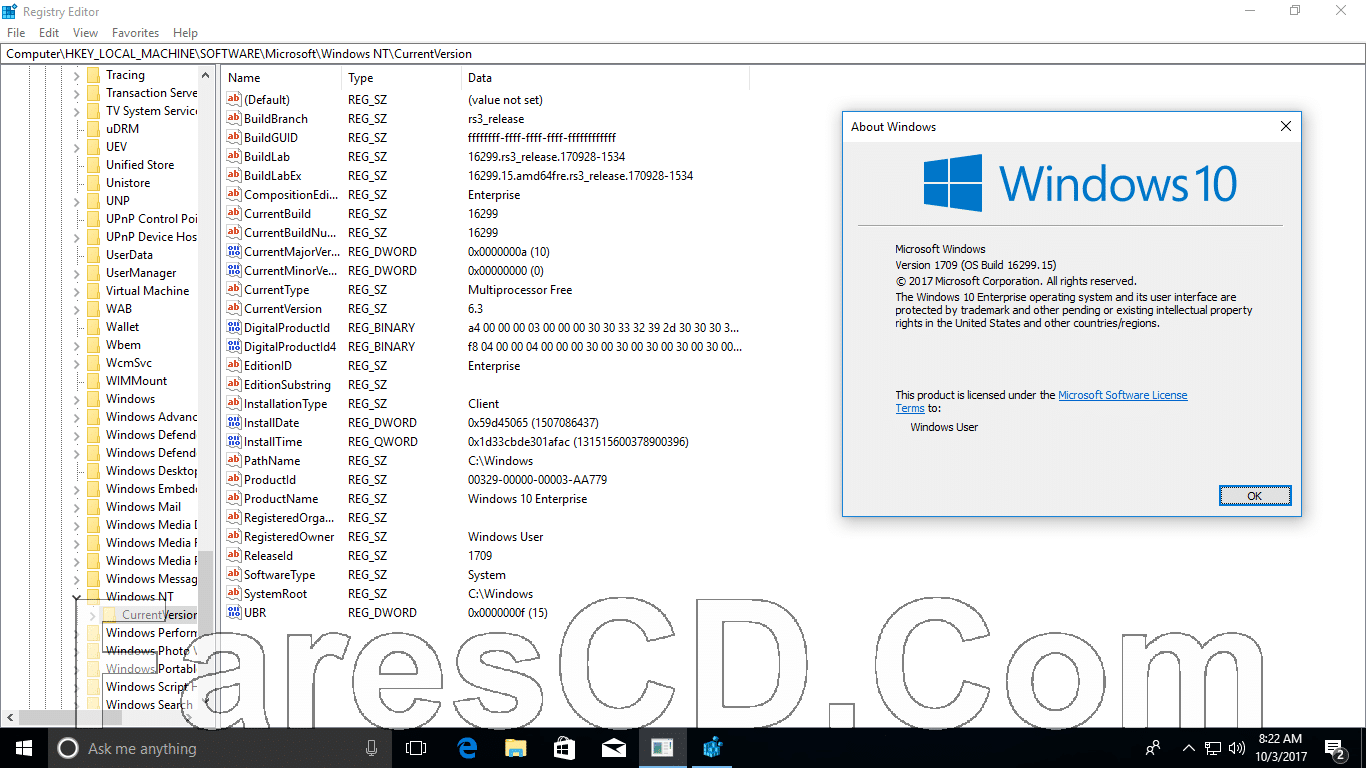
Task: Click the BuildBranch string value icon
Action: pyautogui.click(x=234, y=119)
